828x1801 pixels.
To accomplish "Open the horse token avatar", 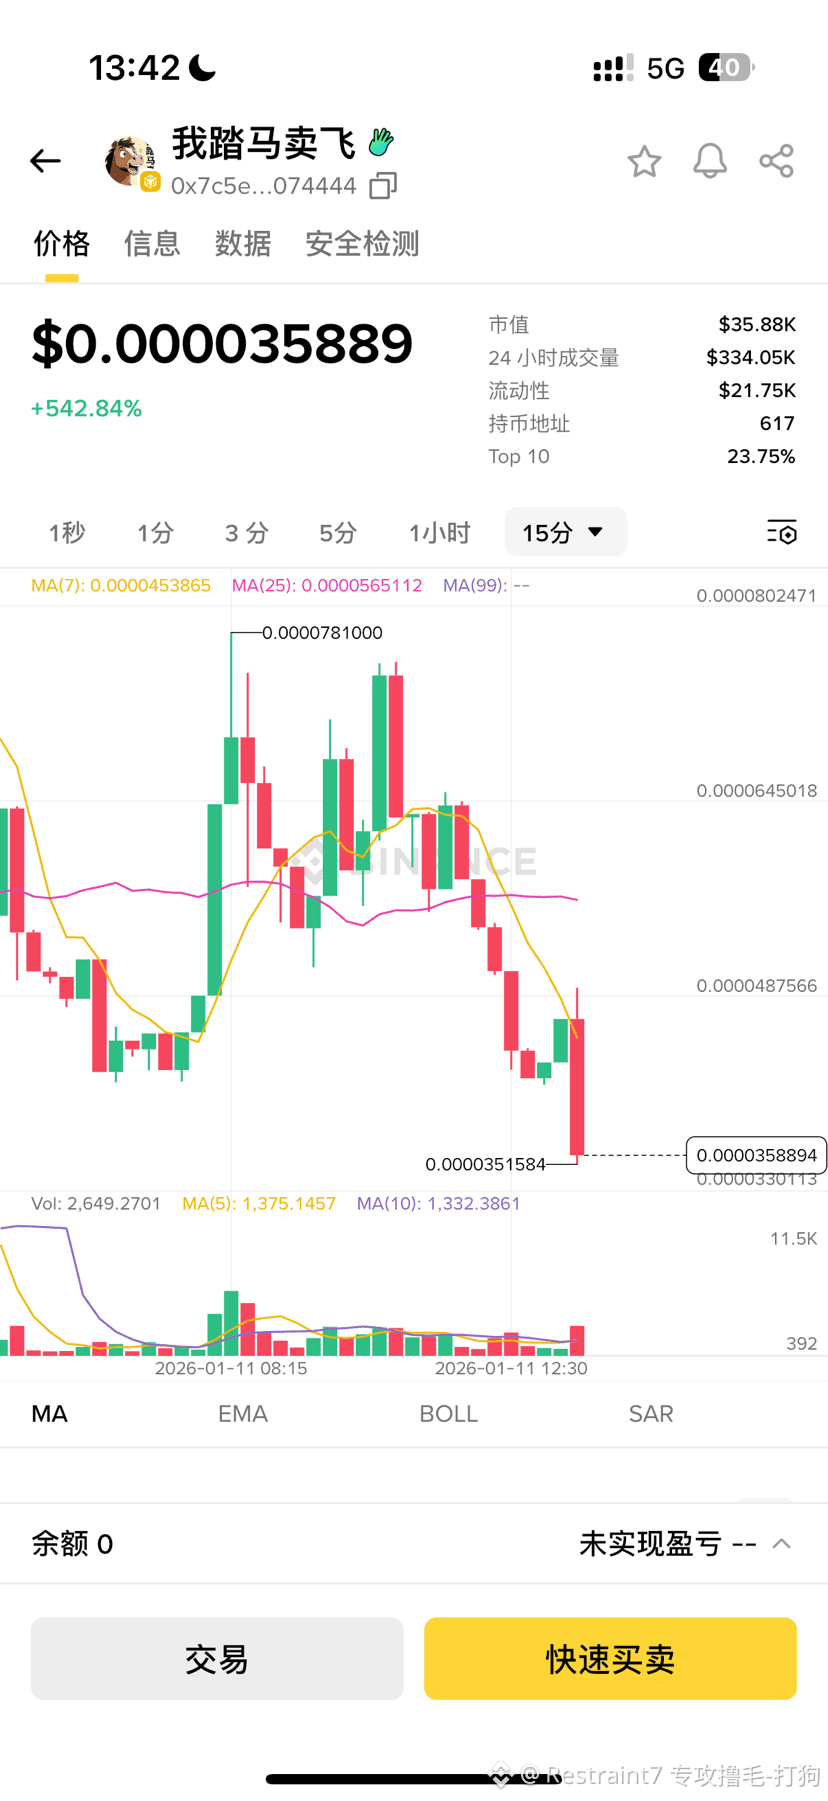I will click(130, 162).
